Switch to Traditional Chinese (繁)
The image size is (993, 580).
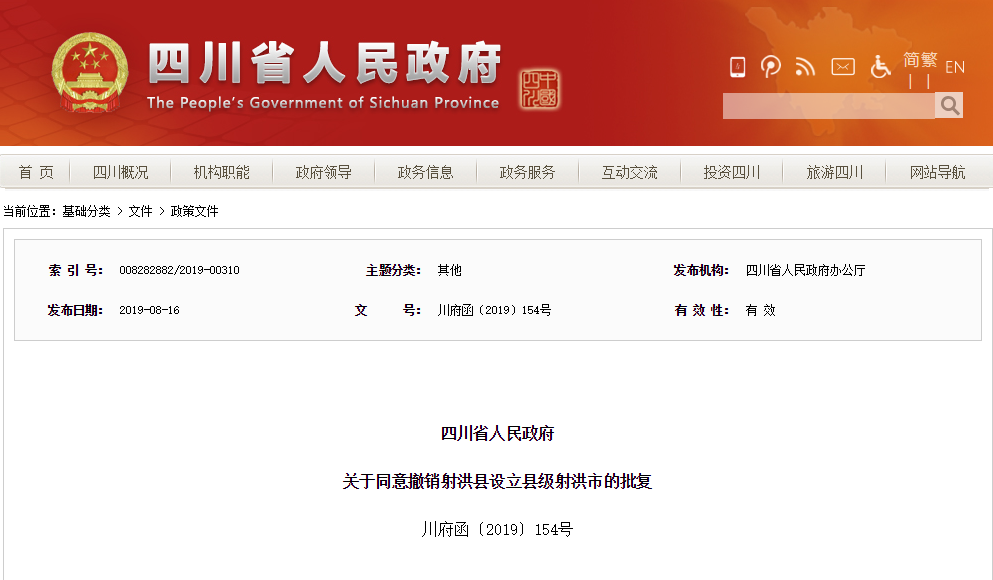(x=929, y=60)
